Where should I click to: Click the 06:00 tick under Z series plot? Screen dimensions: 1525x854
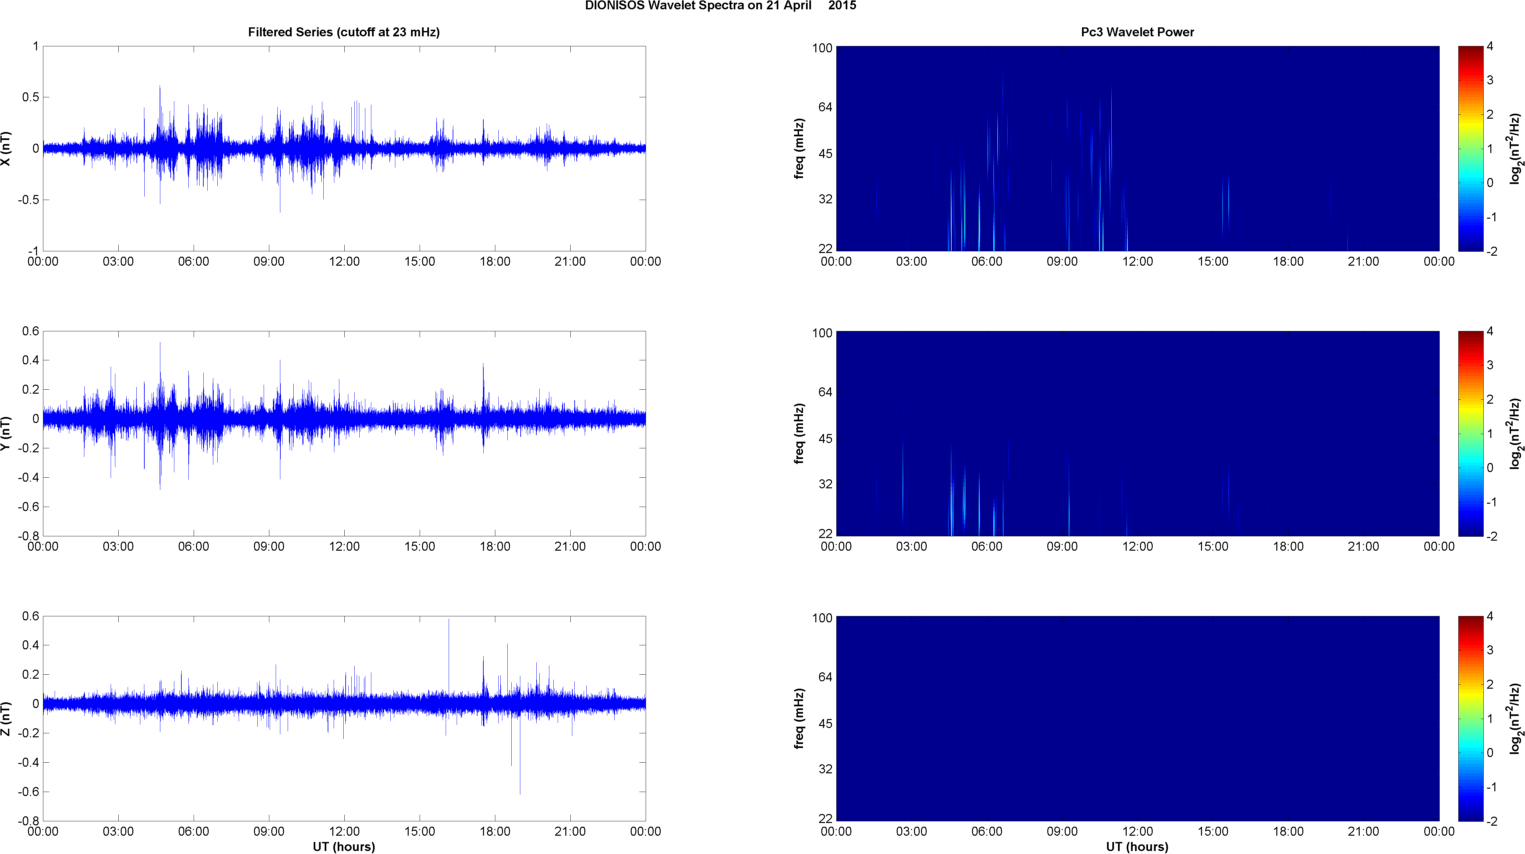193,832
